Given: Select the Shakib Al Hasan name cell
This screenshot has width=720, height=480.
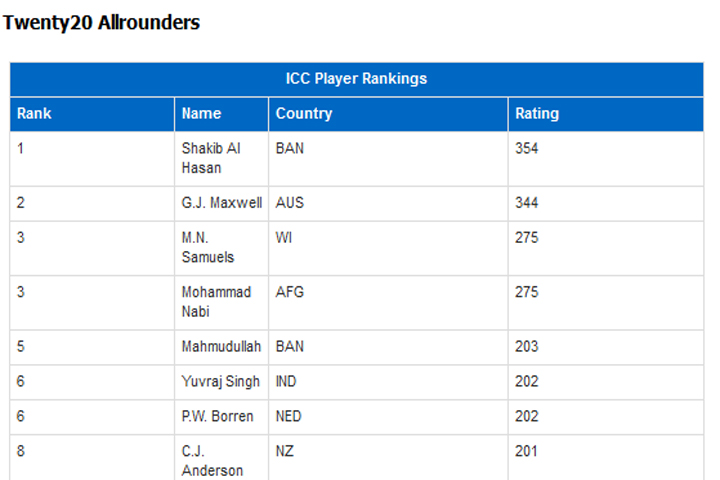Looking at the screenshot, I should pos(221,158).
